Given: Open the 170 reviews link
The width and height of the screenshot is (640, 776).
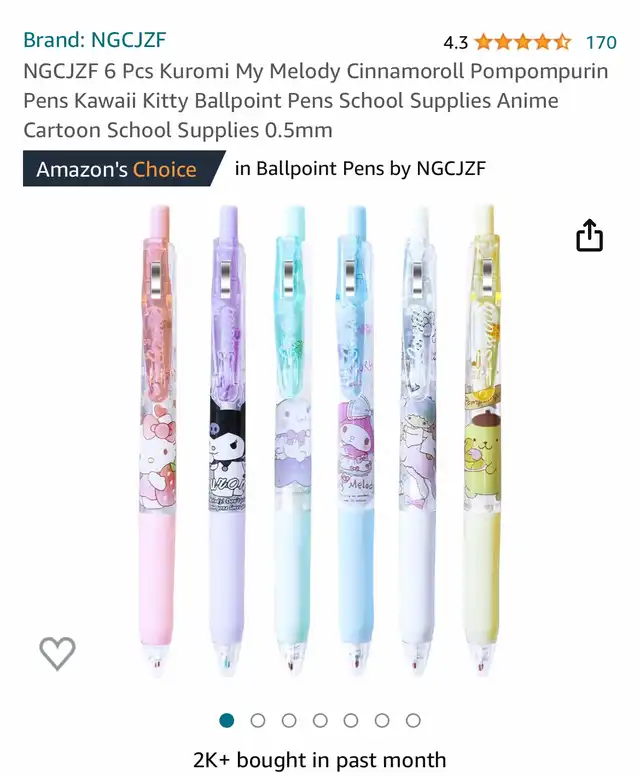Looking at the screenshot, I should pos(601,43).
